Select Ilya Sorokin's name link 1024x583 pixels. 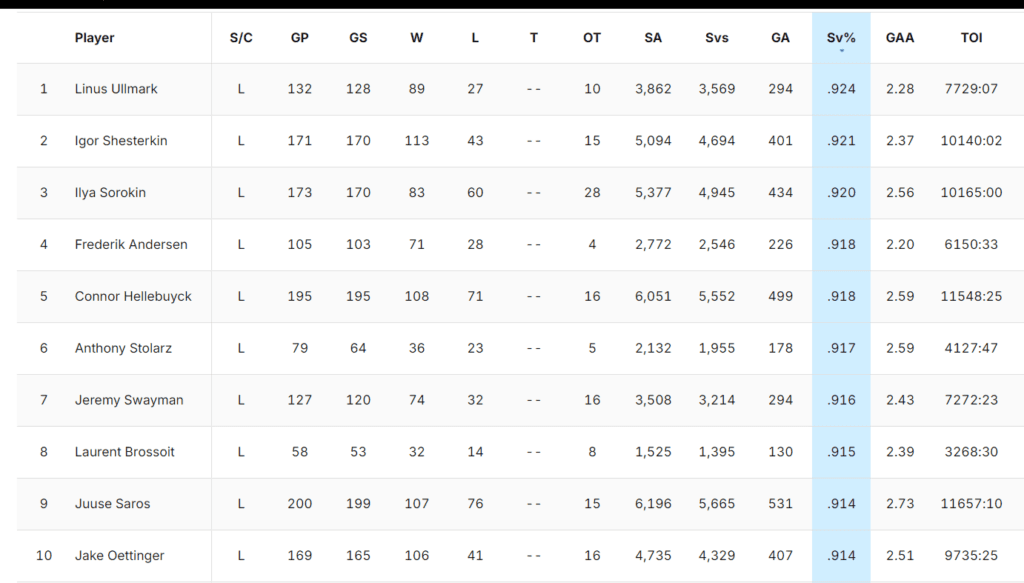coord(110,193)
